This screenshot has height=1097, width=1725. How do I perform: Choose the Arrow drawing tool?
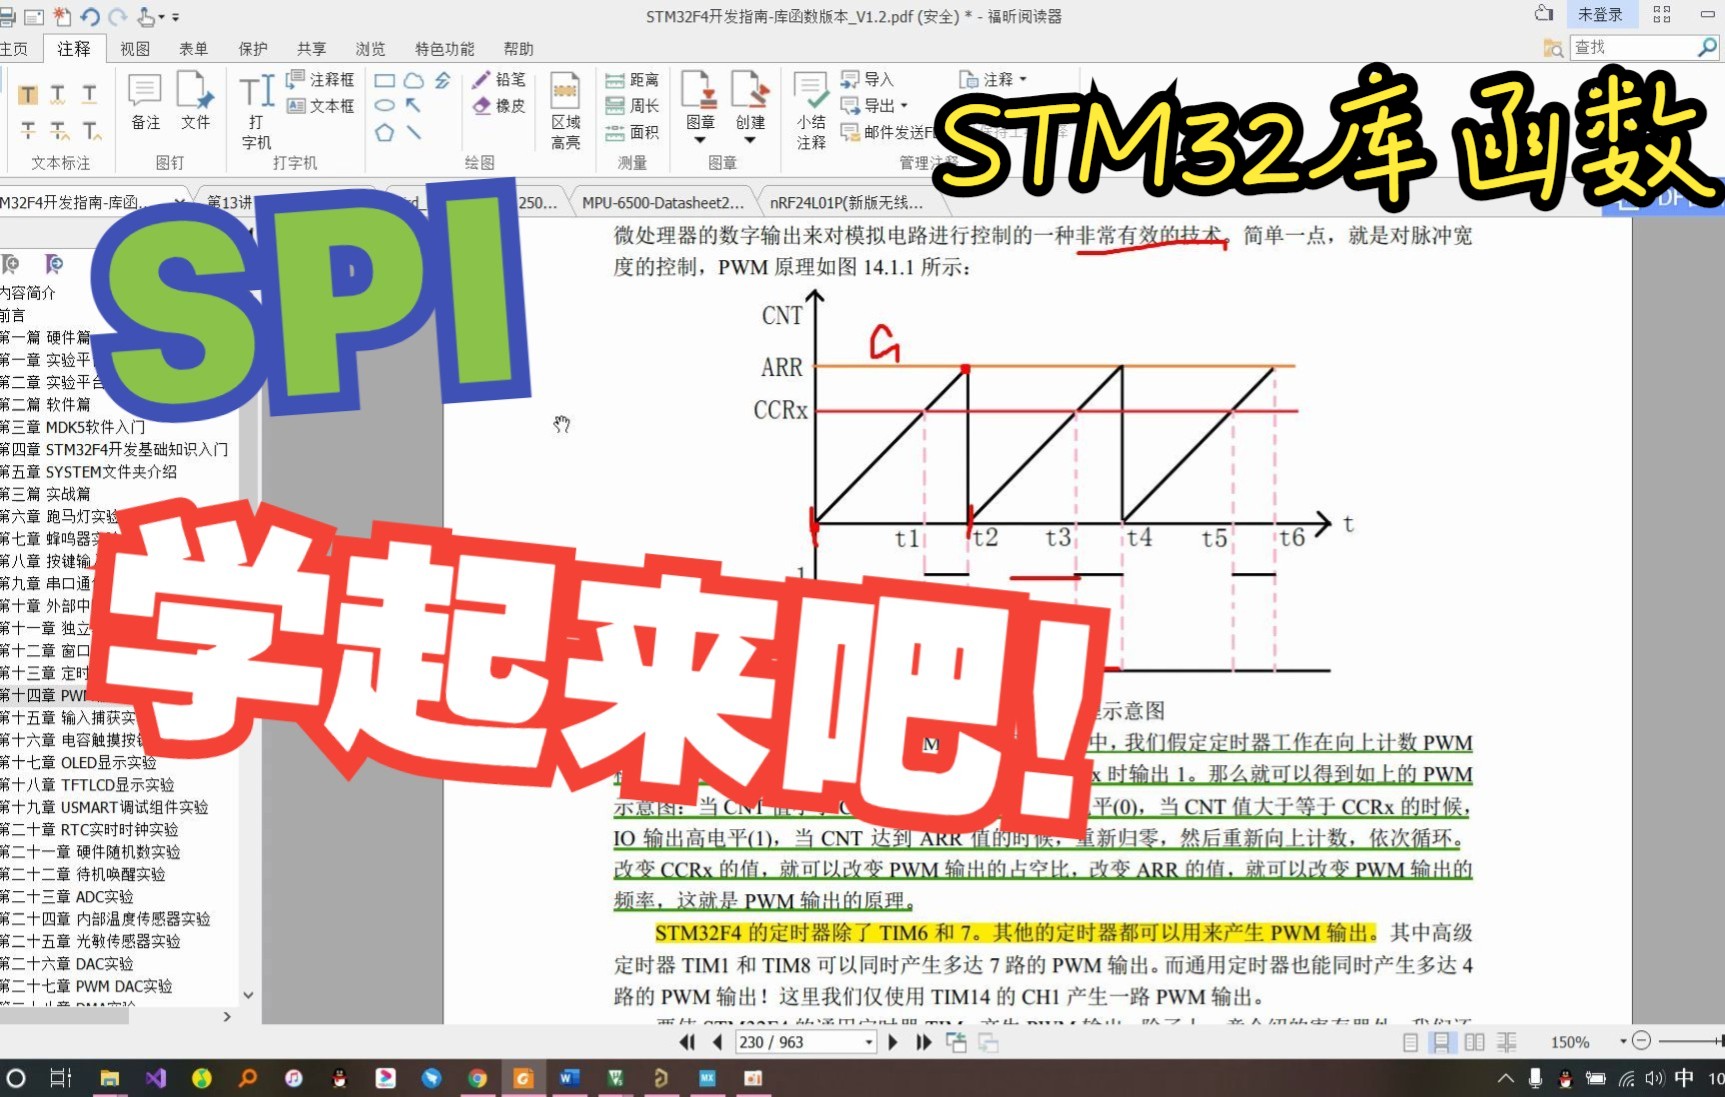[413, 105]
